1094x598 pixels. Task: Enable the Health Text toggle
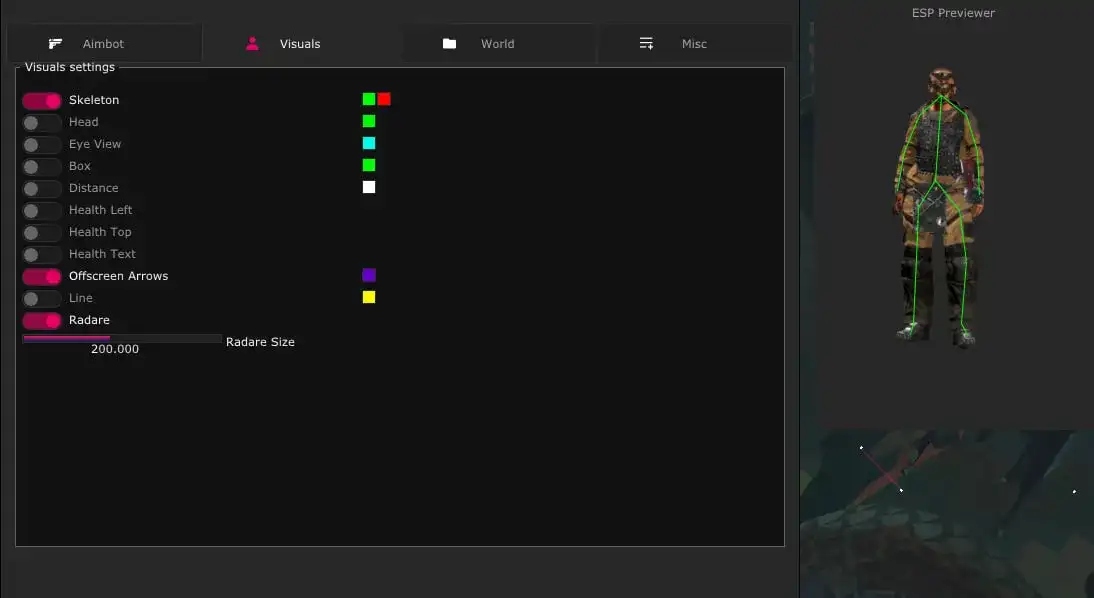41,254
